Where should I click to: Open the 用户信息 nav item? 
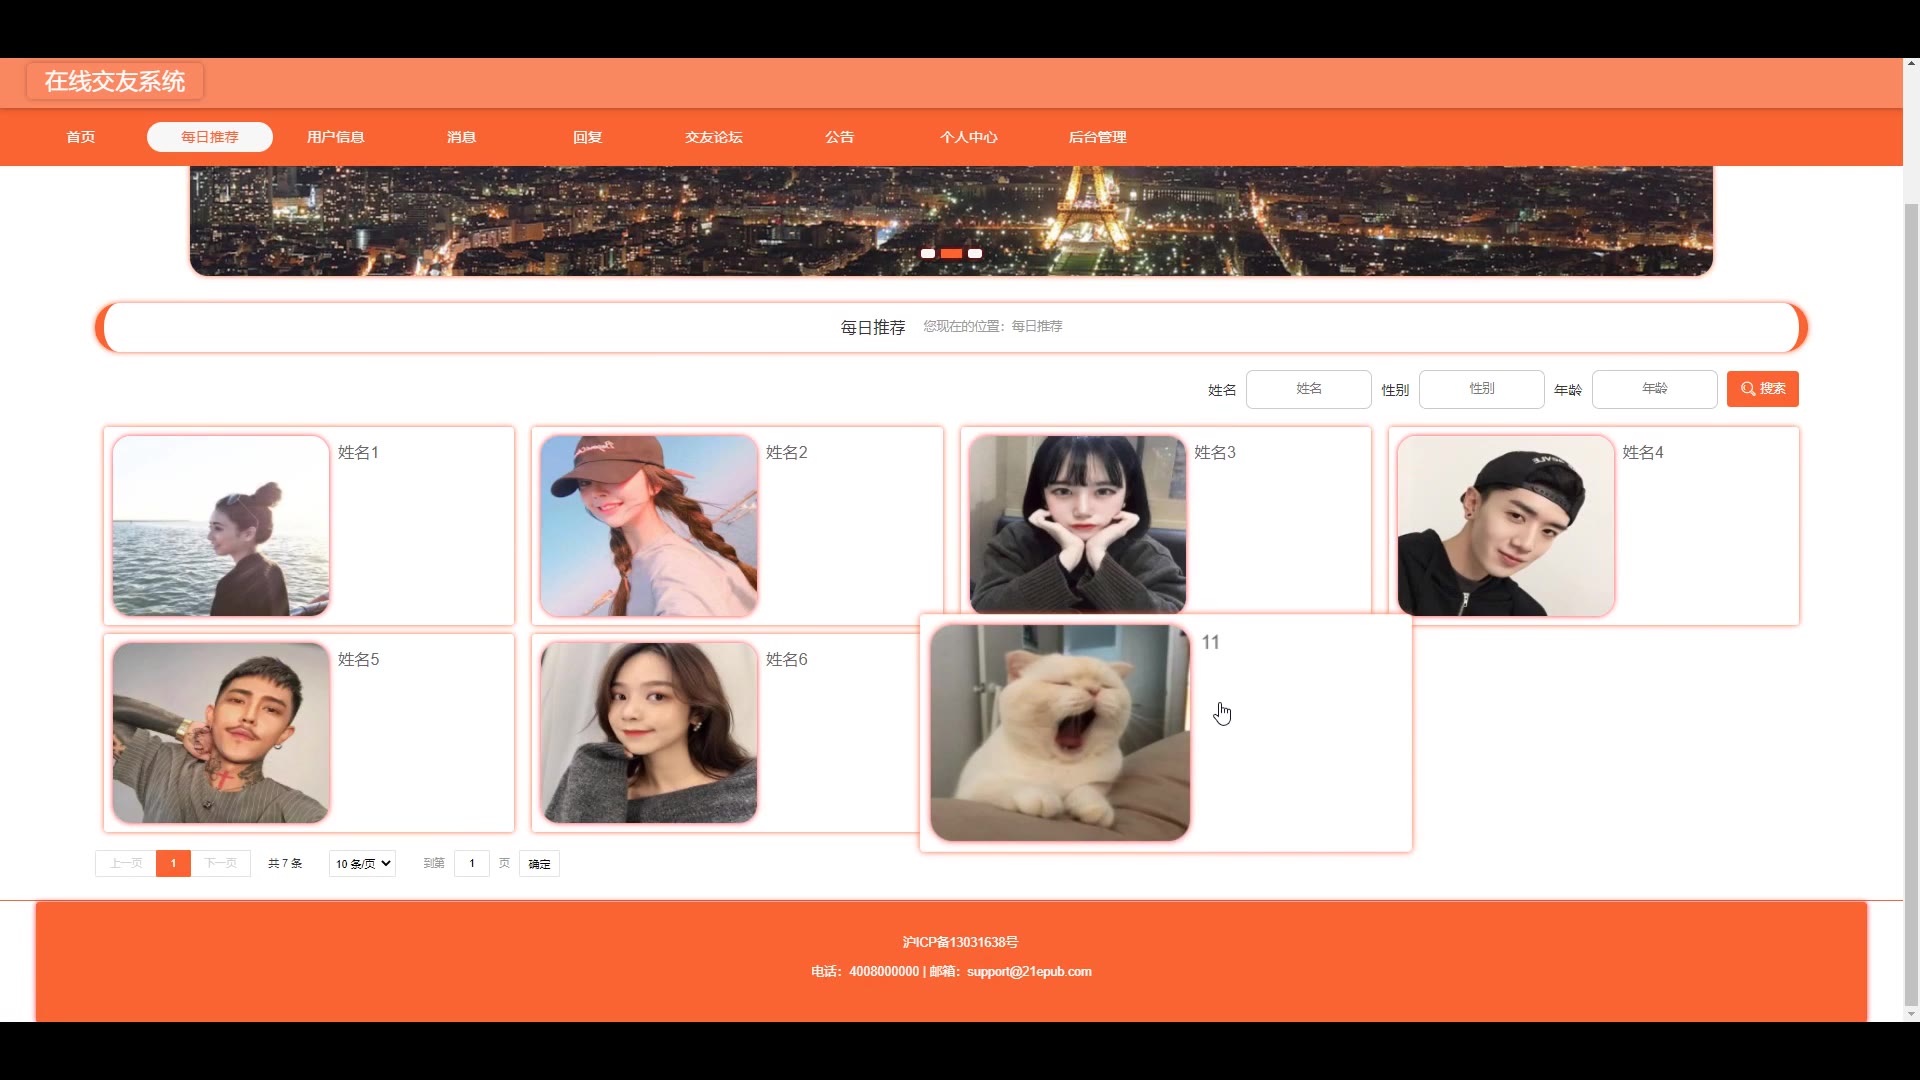point(336,137)
